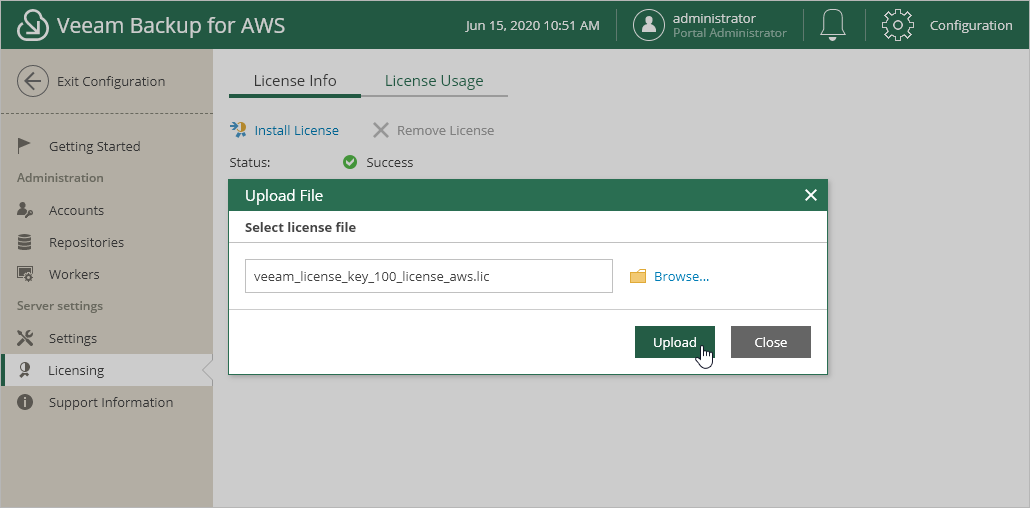Click the license file name input field

click(x=428, y=276)
